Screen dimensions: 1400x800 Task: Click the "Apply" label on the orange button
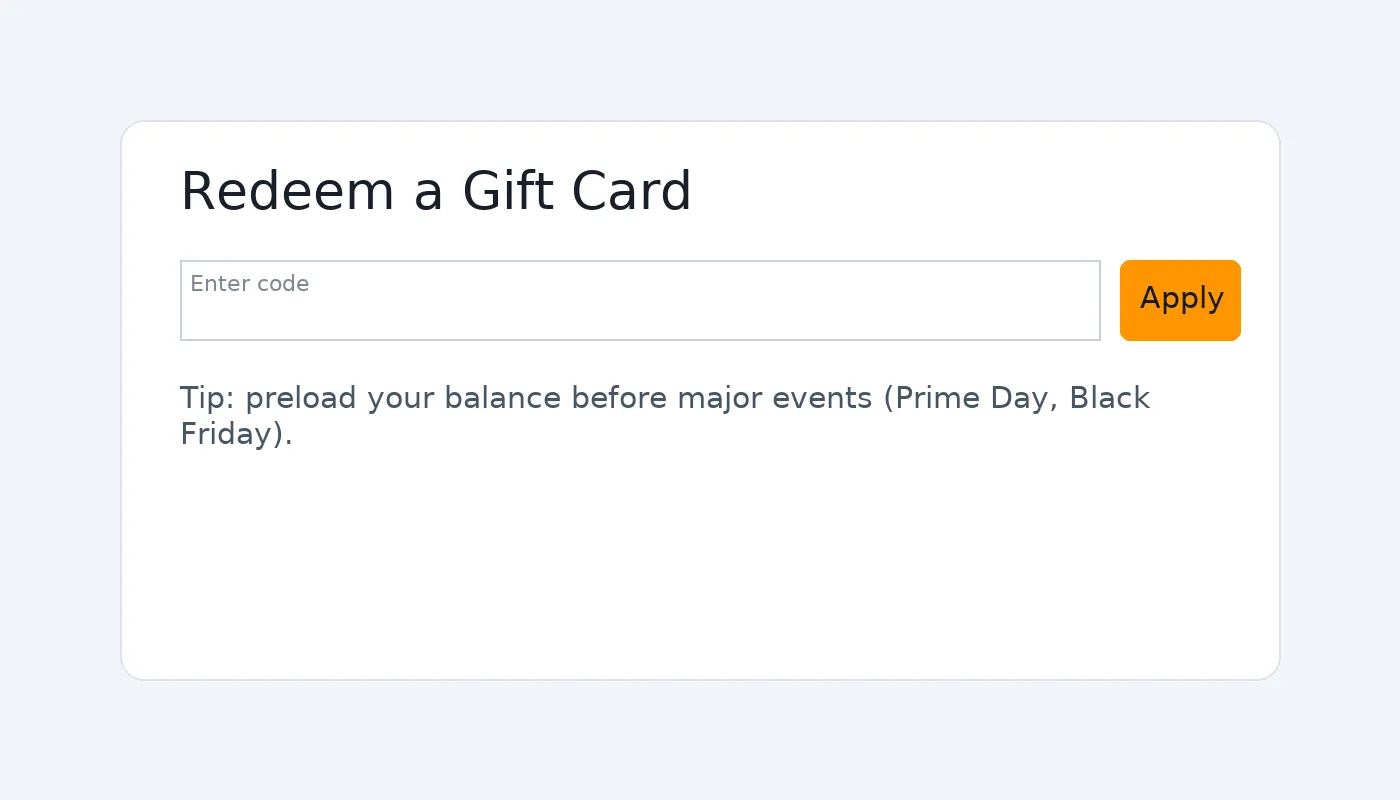click(1181, 298)
